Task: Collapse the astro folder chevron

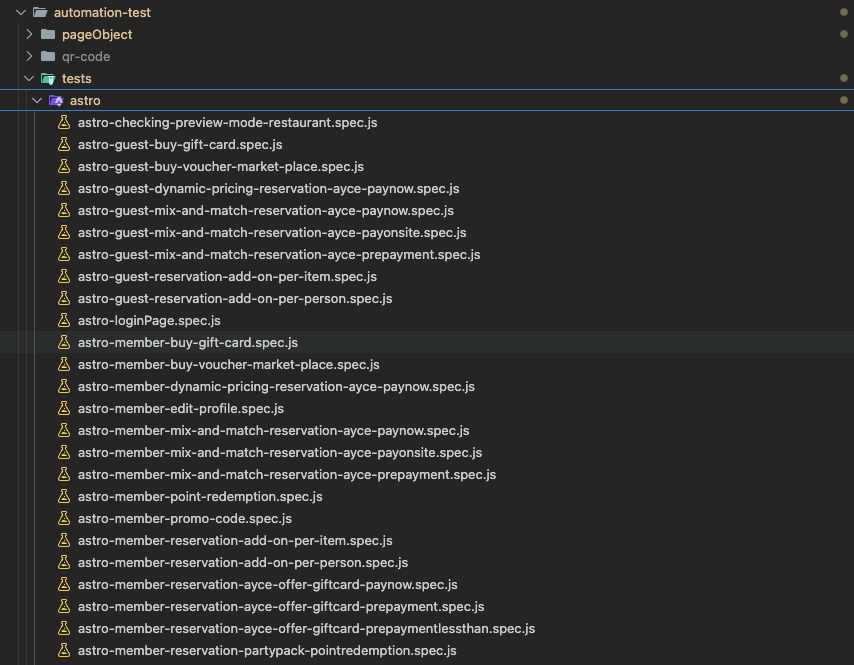Action: [37, 101]
